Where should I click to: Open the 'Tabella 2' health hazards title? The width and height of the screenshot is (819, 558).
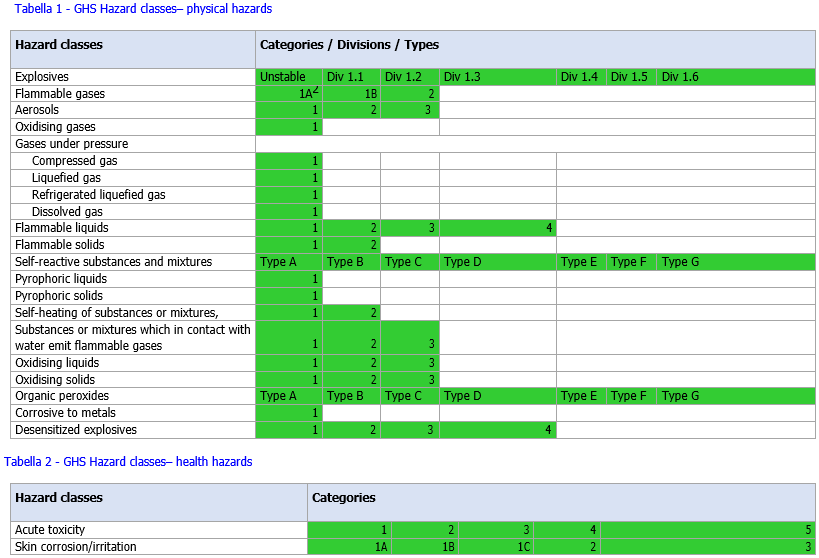(x=128, y=462)
